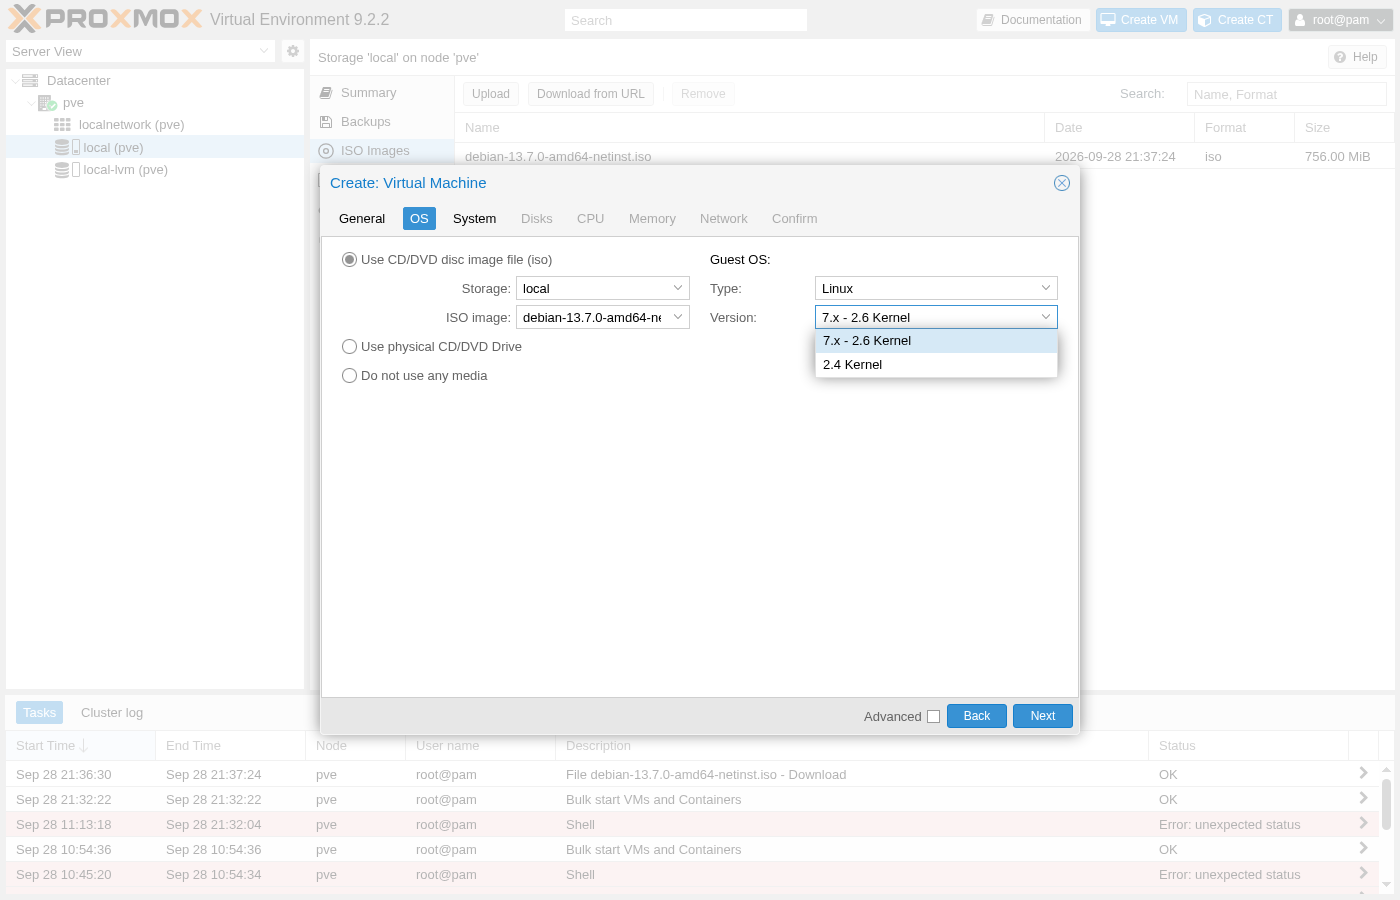The width and height of the screenshot is (1400, 900).
Task: Open the Server View selector dropdown
Action: pyautogui.click(x=264, y=51)
